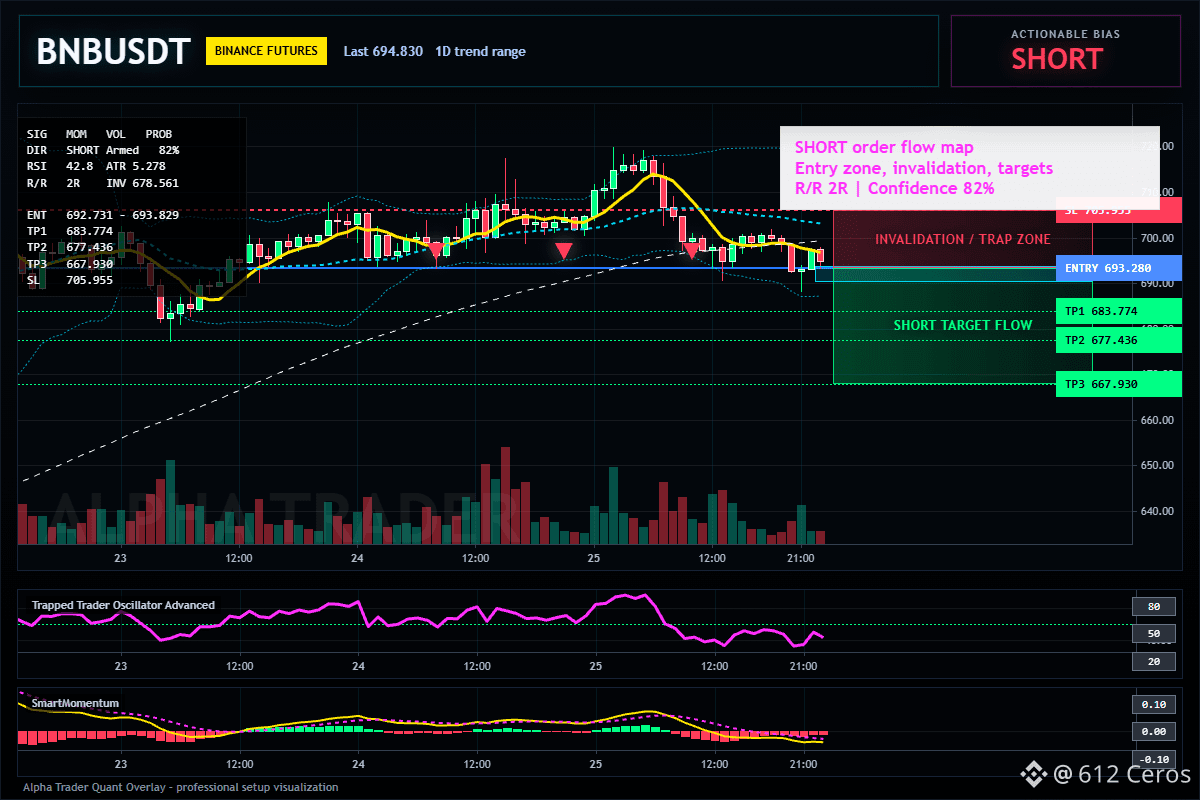
Task: Click the SmartMomentum panel title
Action: pos(75,703)
